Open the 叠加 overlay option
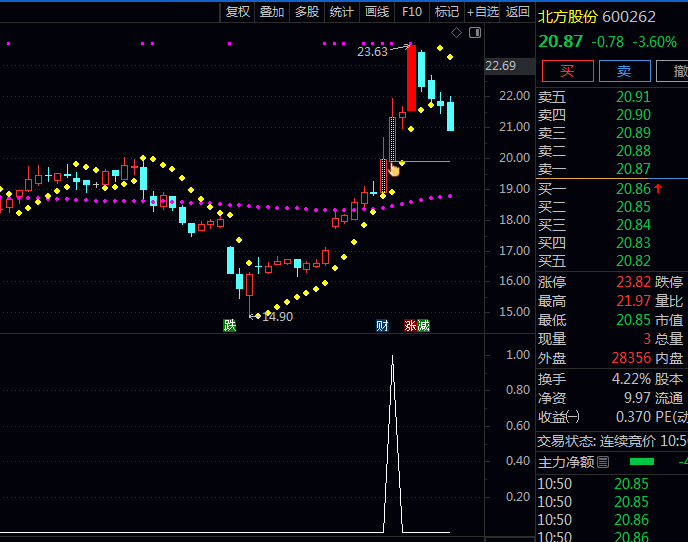The width and height of the screenshot is (688, 542). (272, 12)
